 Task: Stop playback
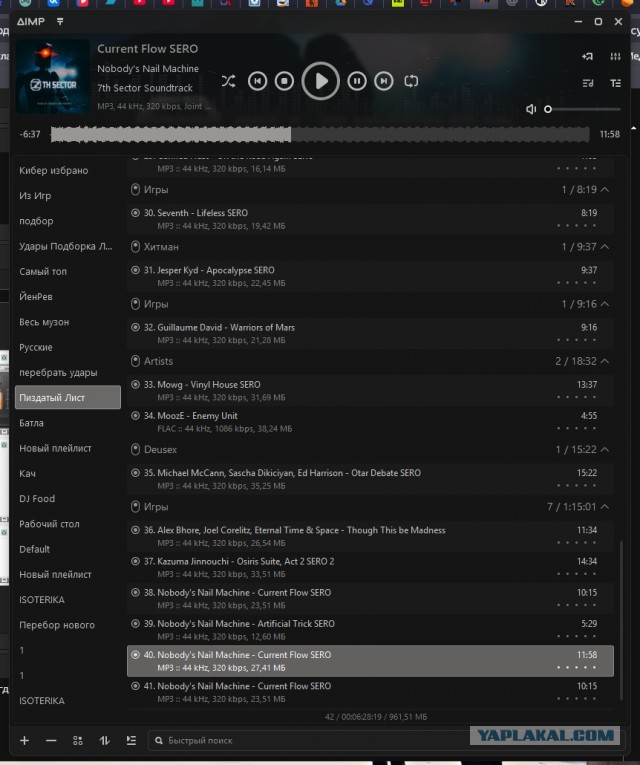[x=284, y=81]
